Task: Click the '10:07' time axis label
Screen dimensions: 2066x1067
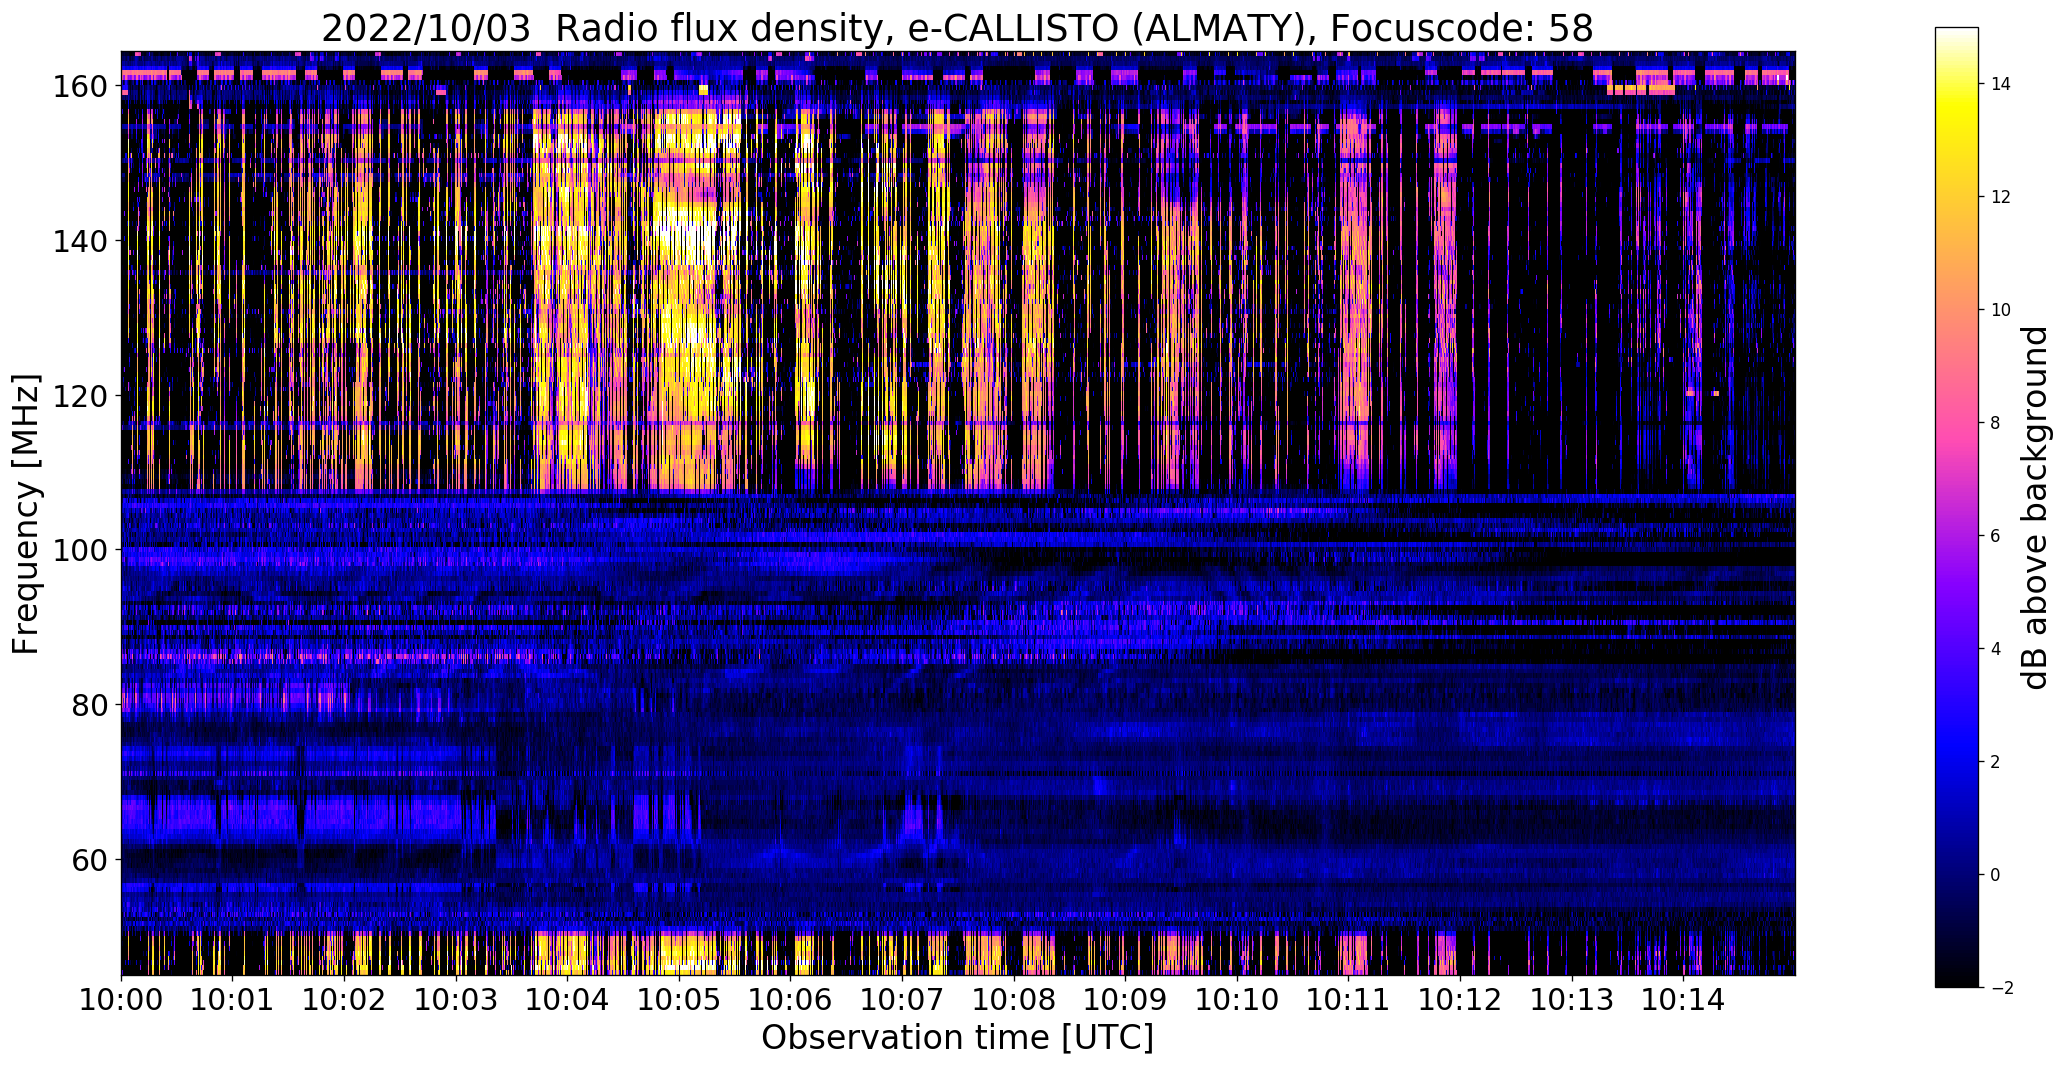Action: click(902, 998)
